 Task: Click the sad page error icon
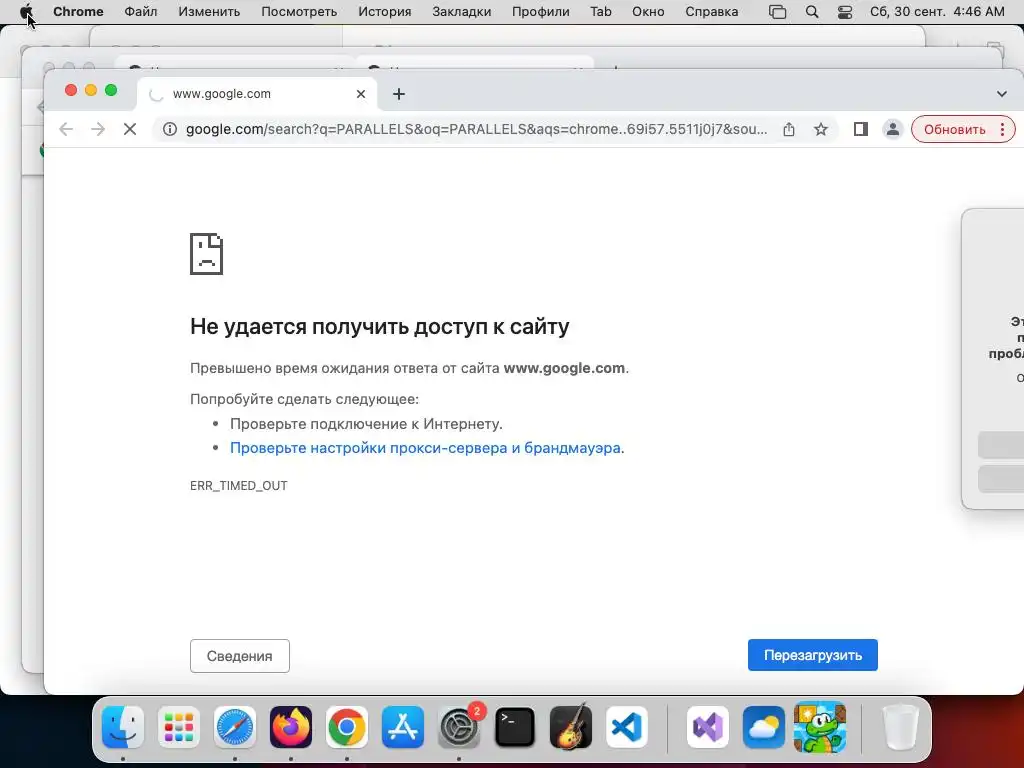pos(206,254)
